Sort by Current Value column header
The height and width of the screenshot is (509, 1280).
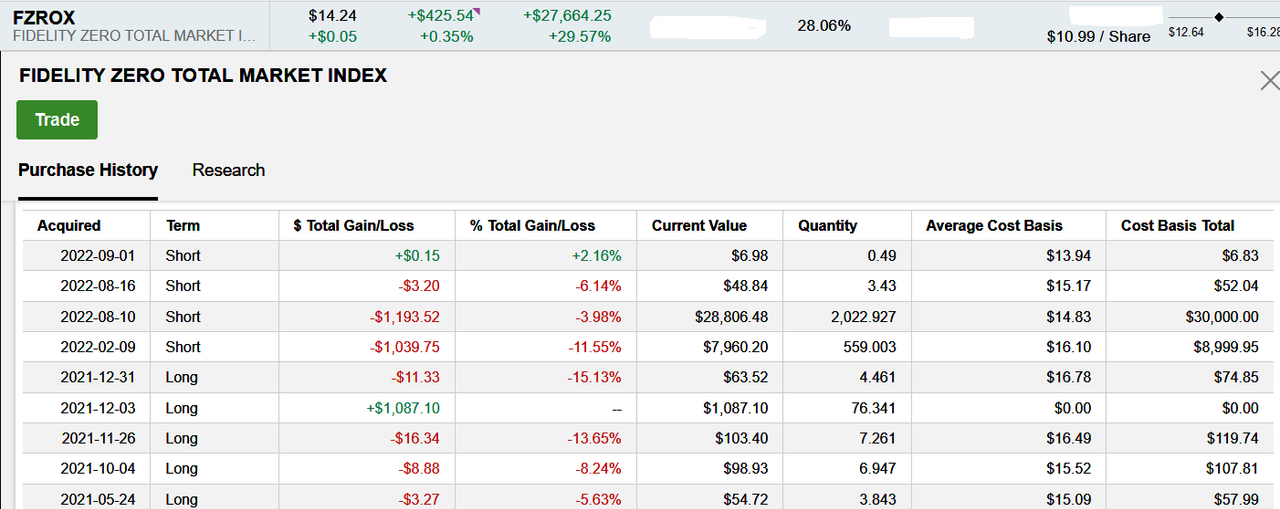click(x=699, y=226)
